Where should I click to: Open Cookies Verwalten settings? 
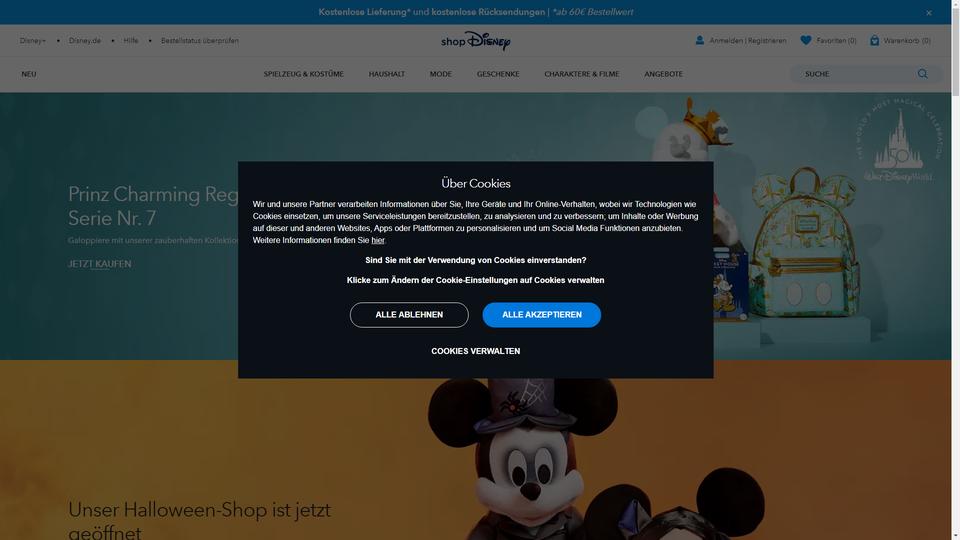(x=476, y=351)
